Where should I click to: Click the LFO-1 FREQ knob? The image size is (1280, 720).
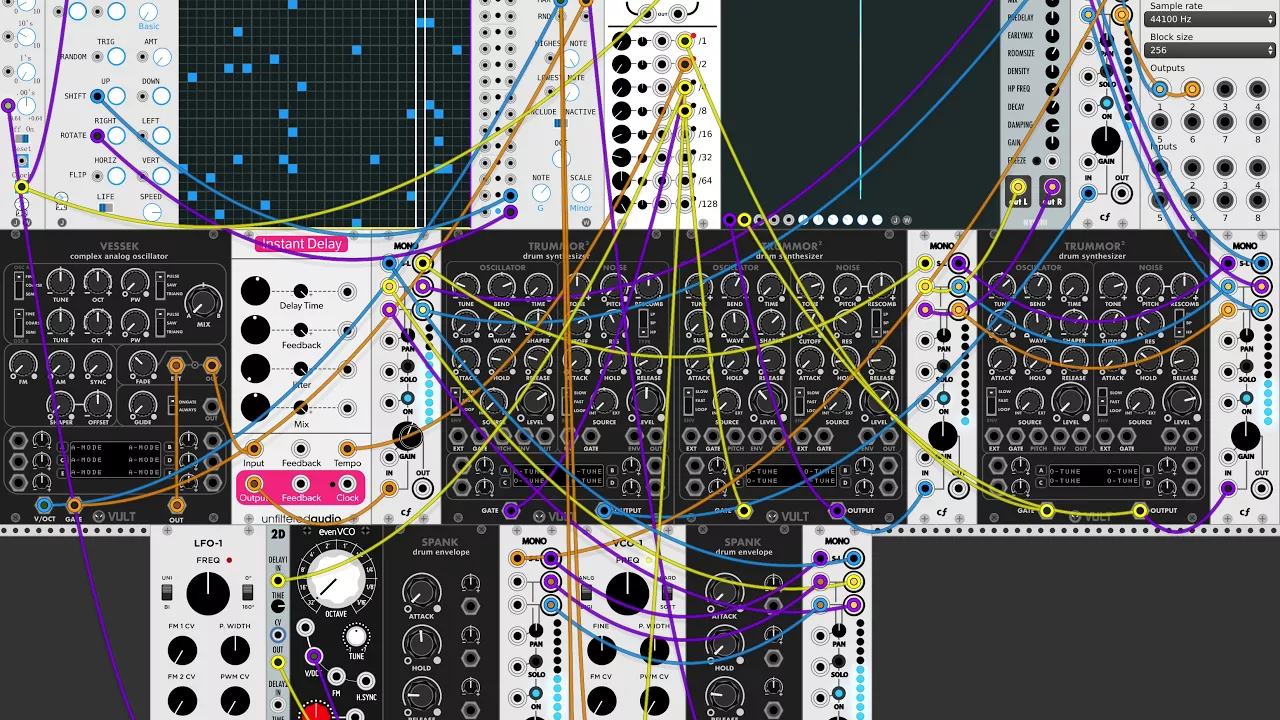(208, 594)
